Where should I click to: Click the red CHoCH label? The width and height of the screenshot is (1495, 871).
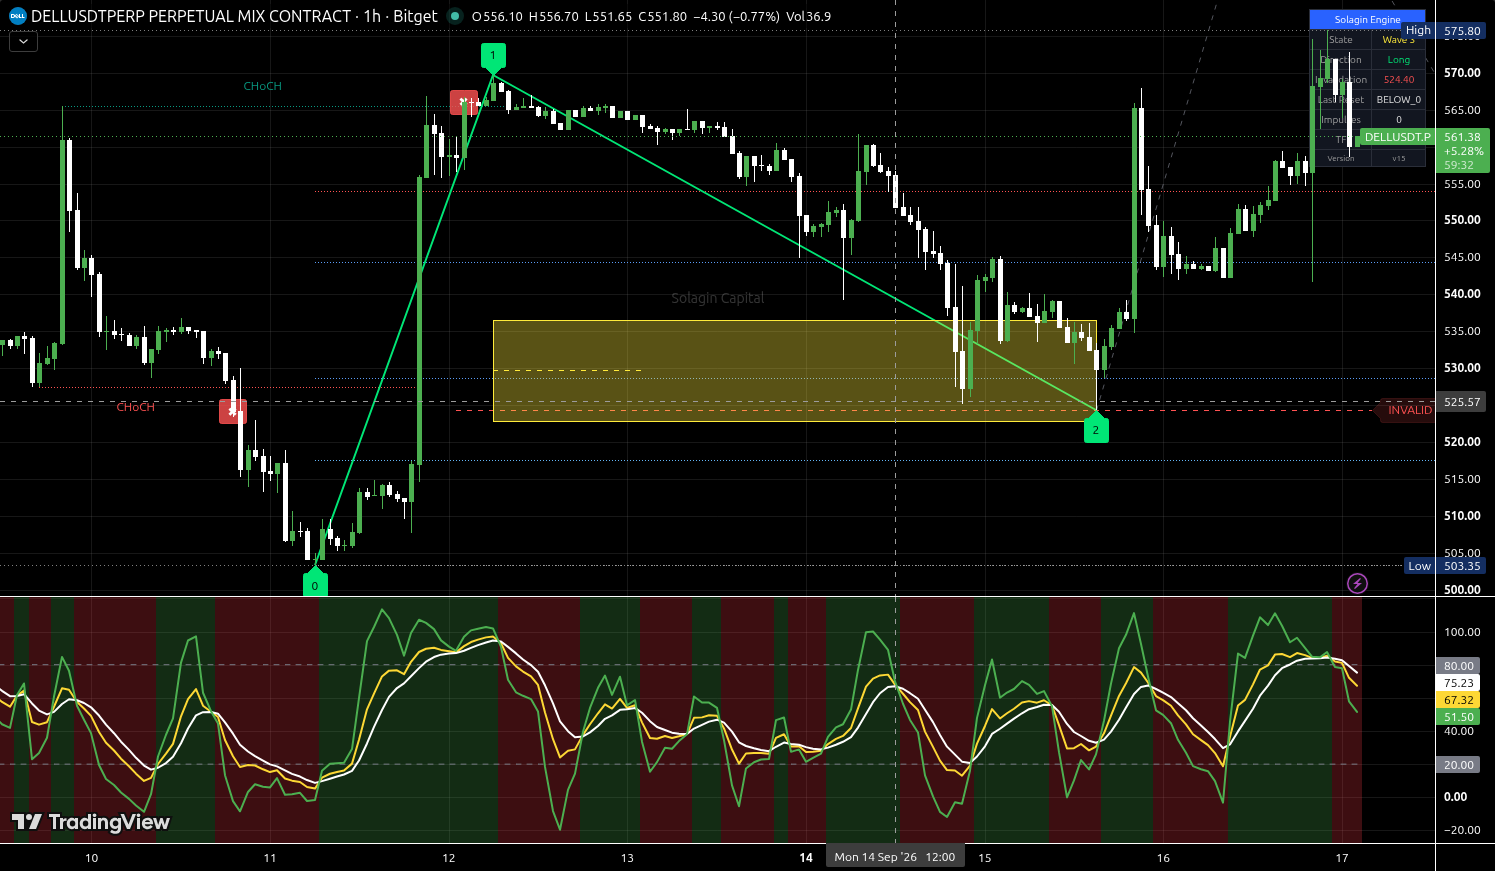tap(136, 407)
